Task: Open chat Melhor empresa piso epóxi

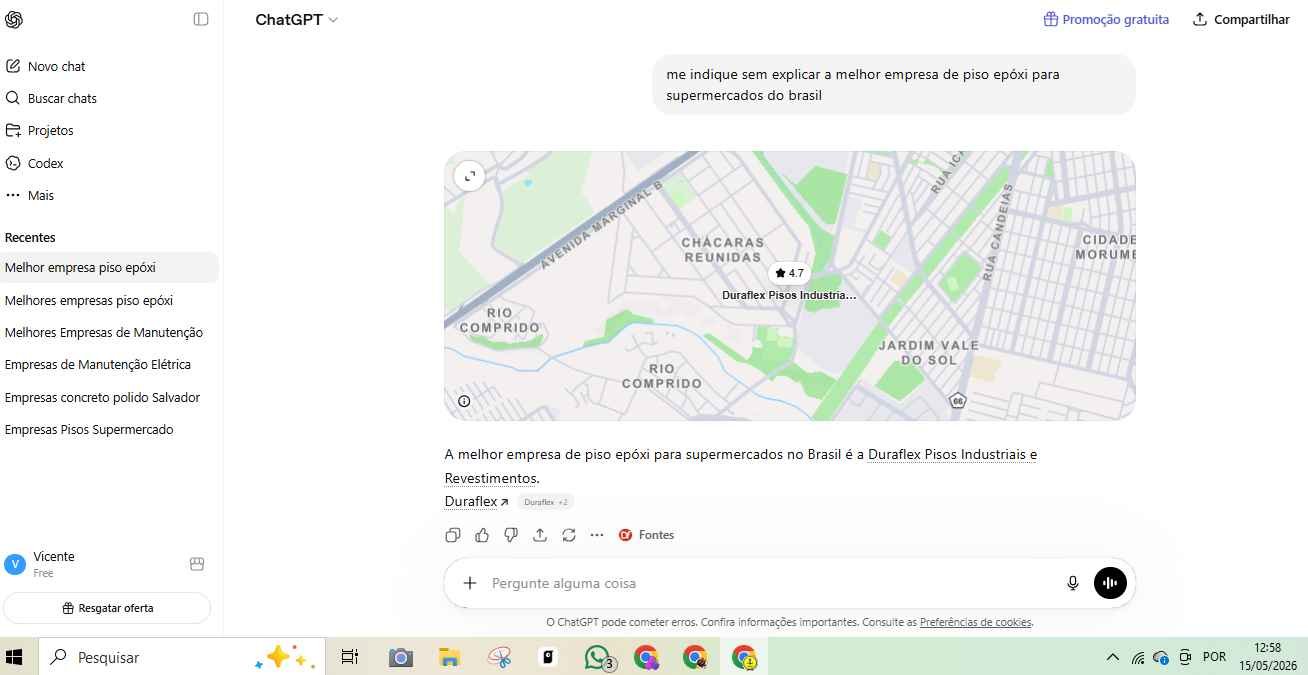Action: point(109,267)
